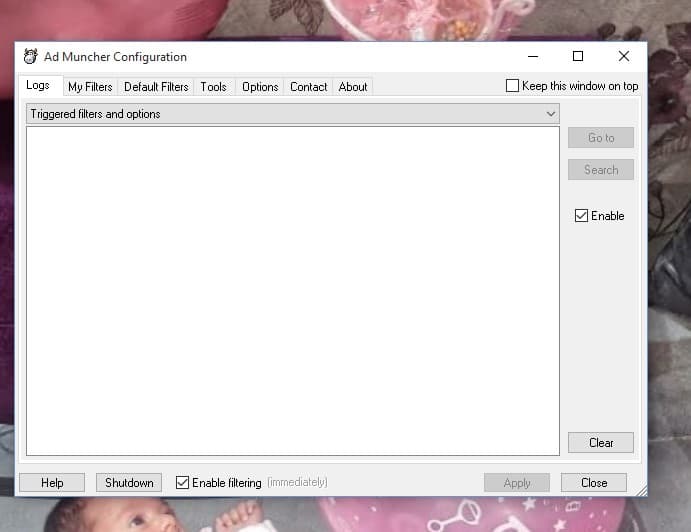Go to the Contact tab
691x532 pixels.
click(308, 87)
